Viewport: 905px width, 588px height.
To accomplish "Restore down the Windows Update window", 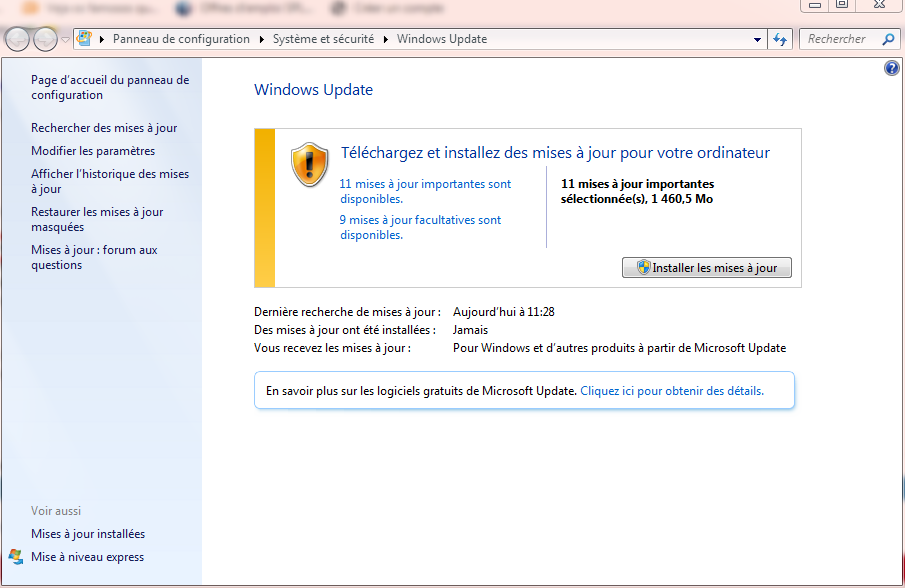I will pos(842,5).
